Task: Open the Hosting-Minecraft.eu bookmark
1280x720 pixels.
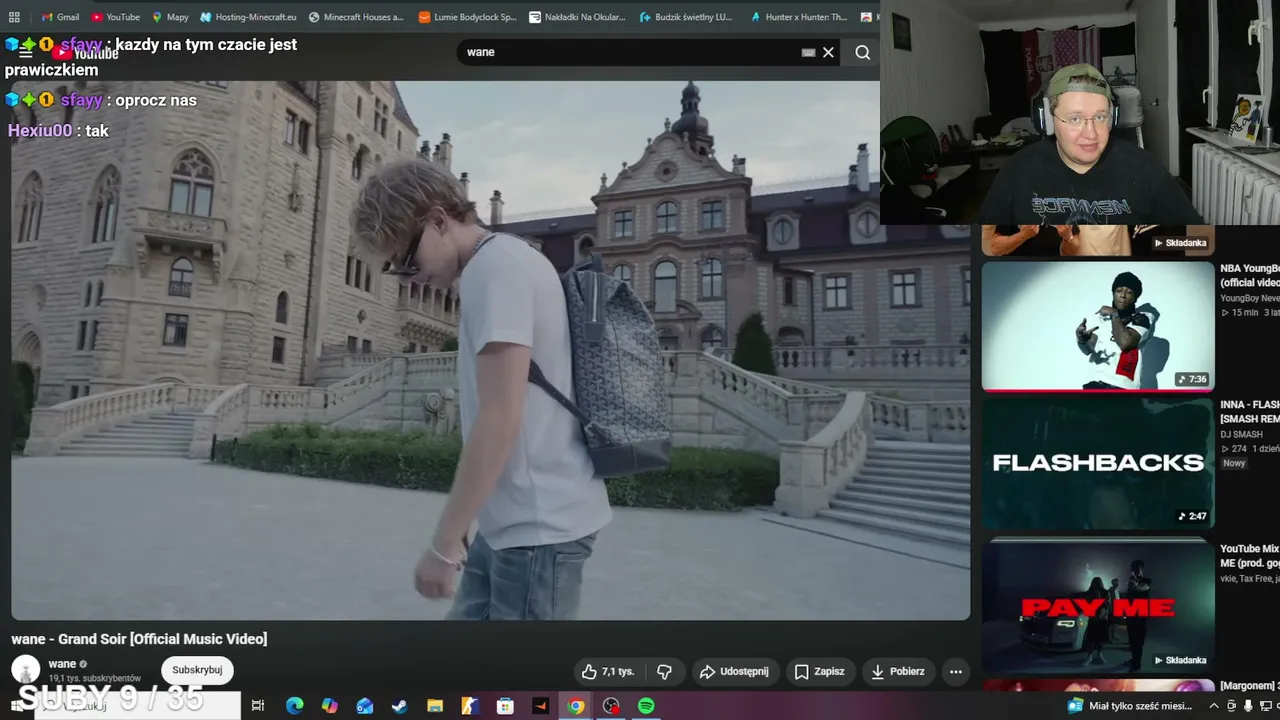Action: coord(248,17)
